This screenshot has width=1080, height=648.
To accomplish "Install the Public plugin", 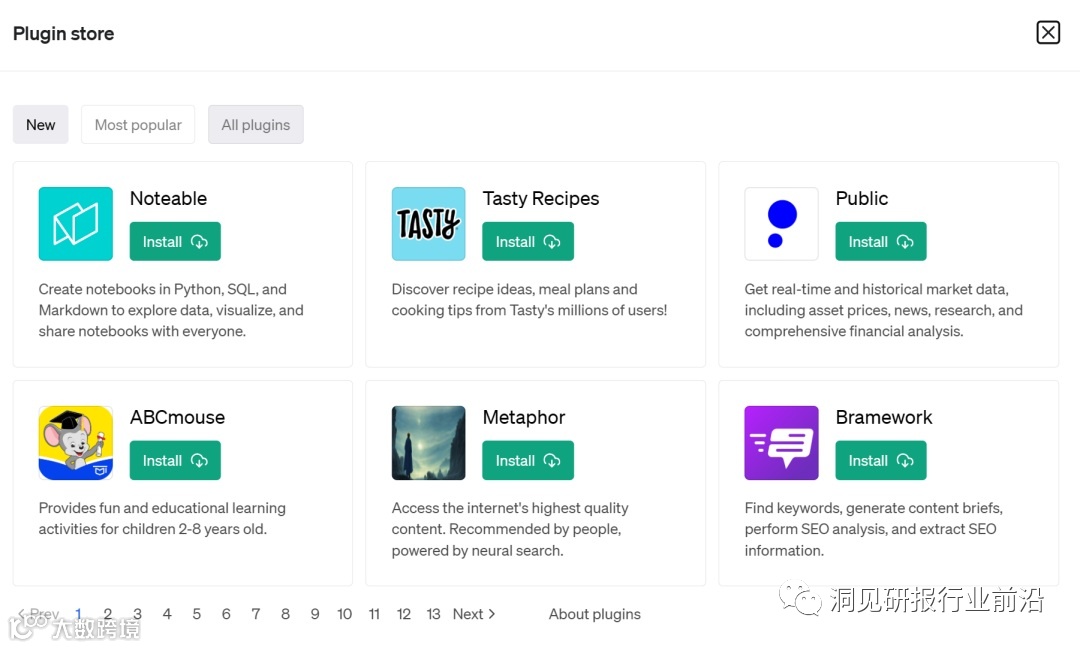I will click(881, 242).
